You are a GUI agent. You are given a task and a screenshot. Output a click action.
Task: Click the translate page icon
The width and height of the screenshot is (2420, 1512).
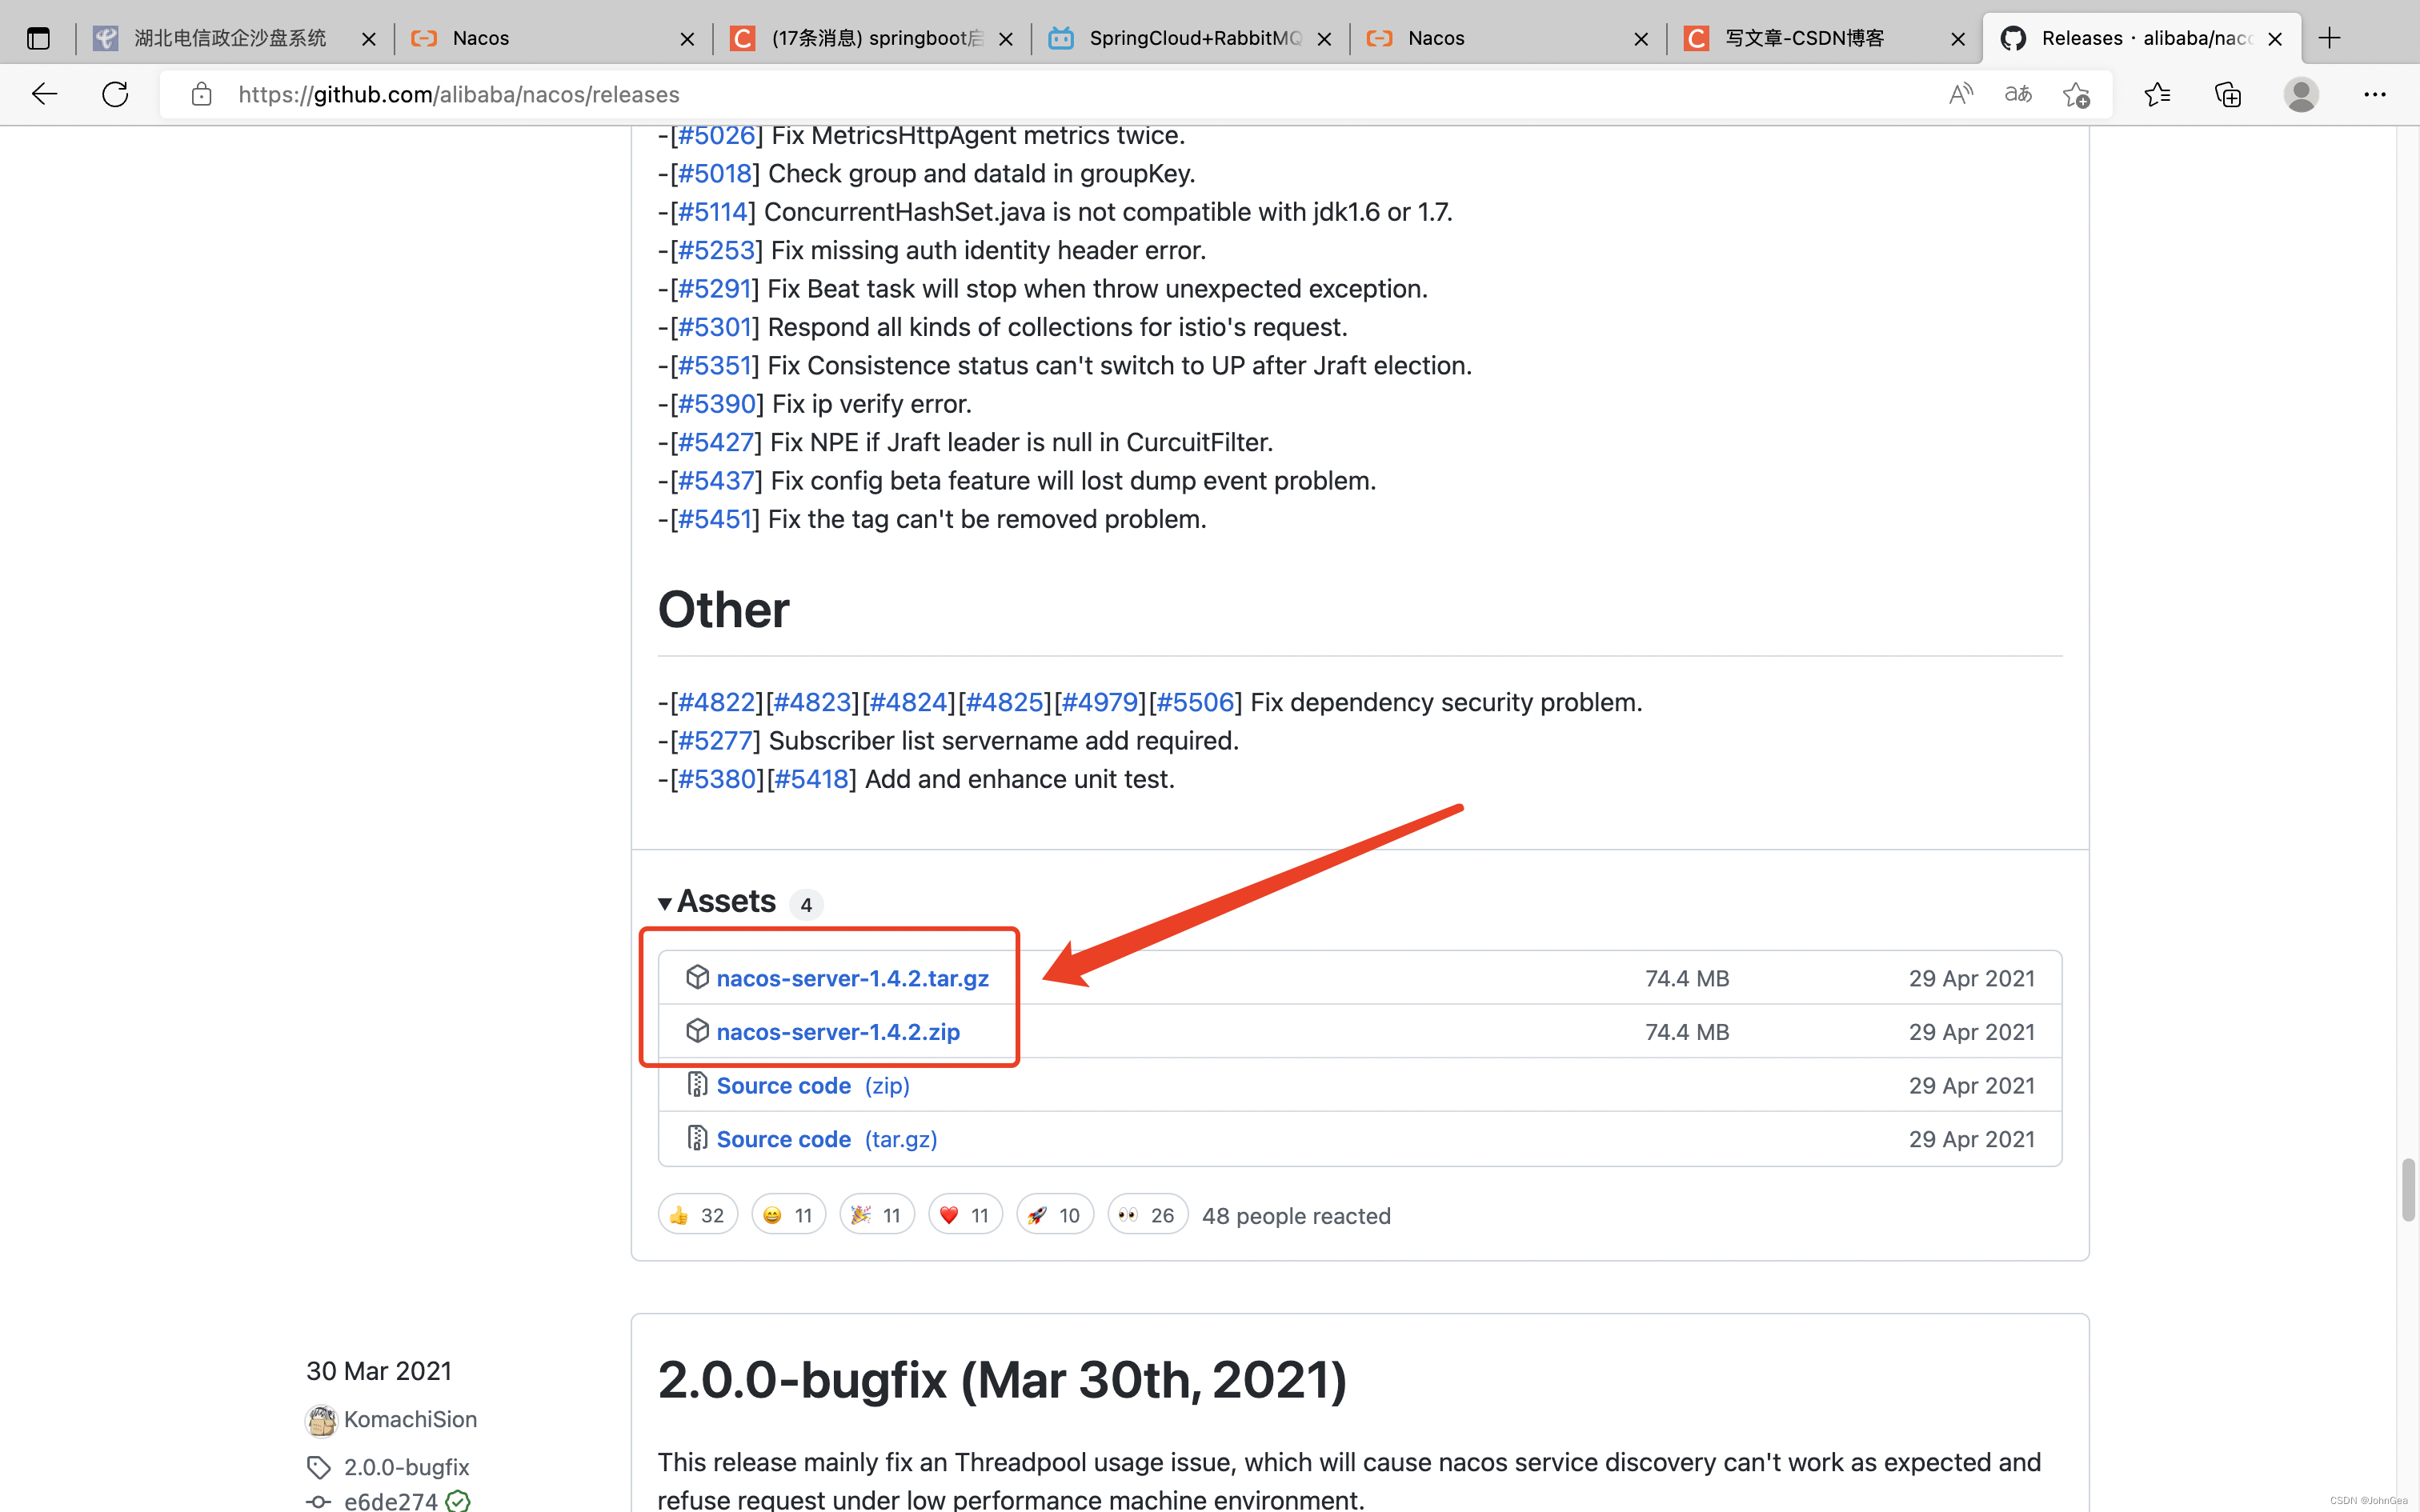pyautogui.click(x=2018, y=94)
